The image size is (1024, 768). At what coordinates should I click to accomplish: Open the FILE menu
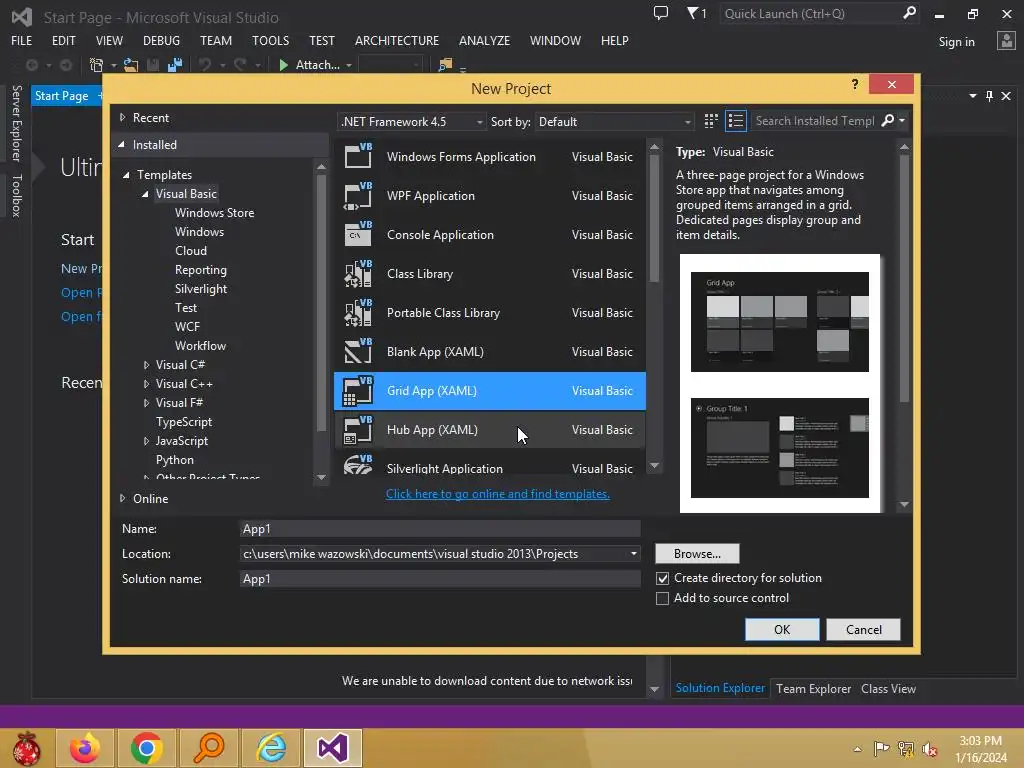coord(22,40)
